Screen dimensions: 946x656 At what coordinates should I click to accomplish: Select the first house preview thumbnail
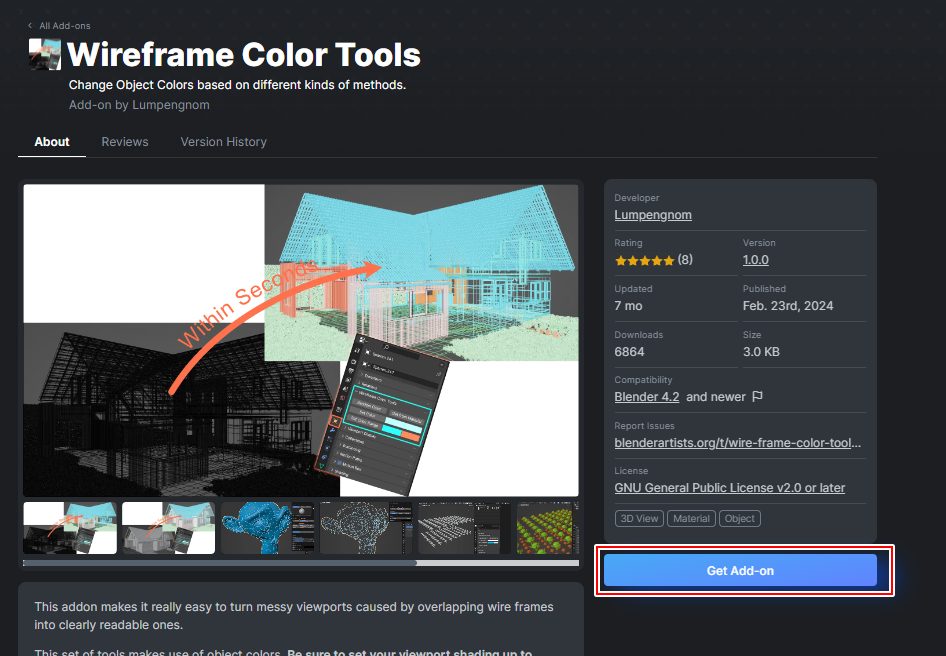70,528
